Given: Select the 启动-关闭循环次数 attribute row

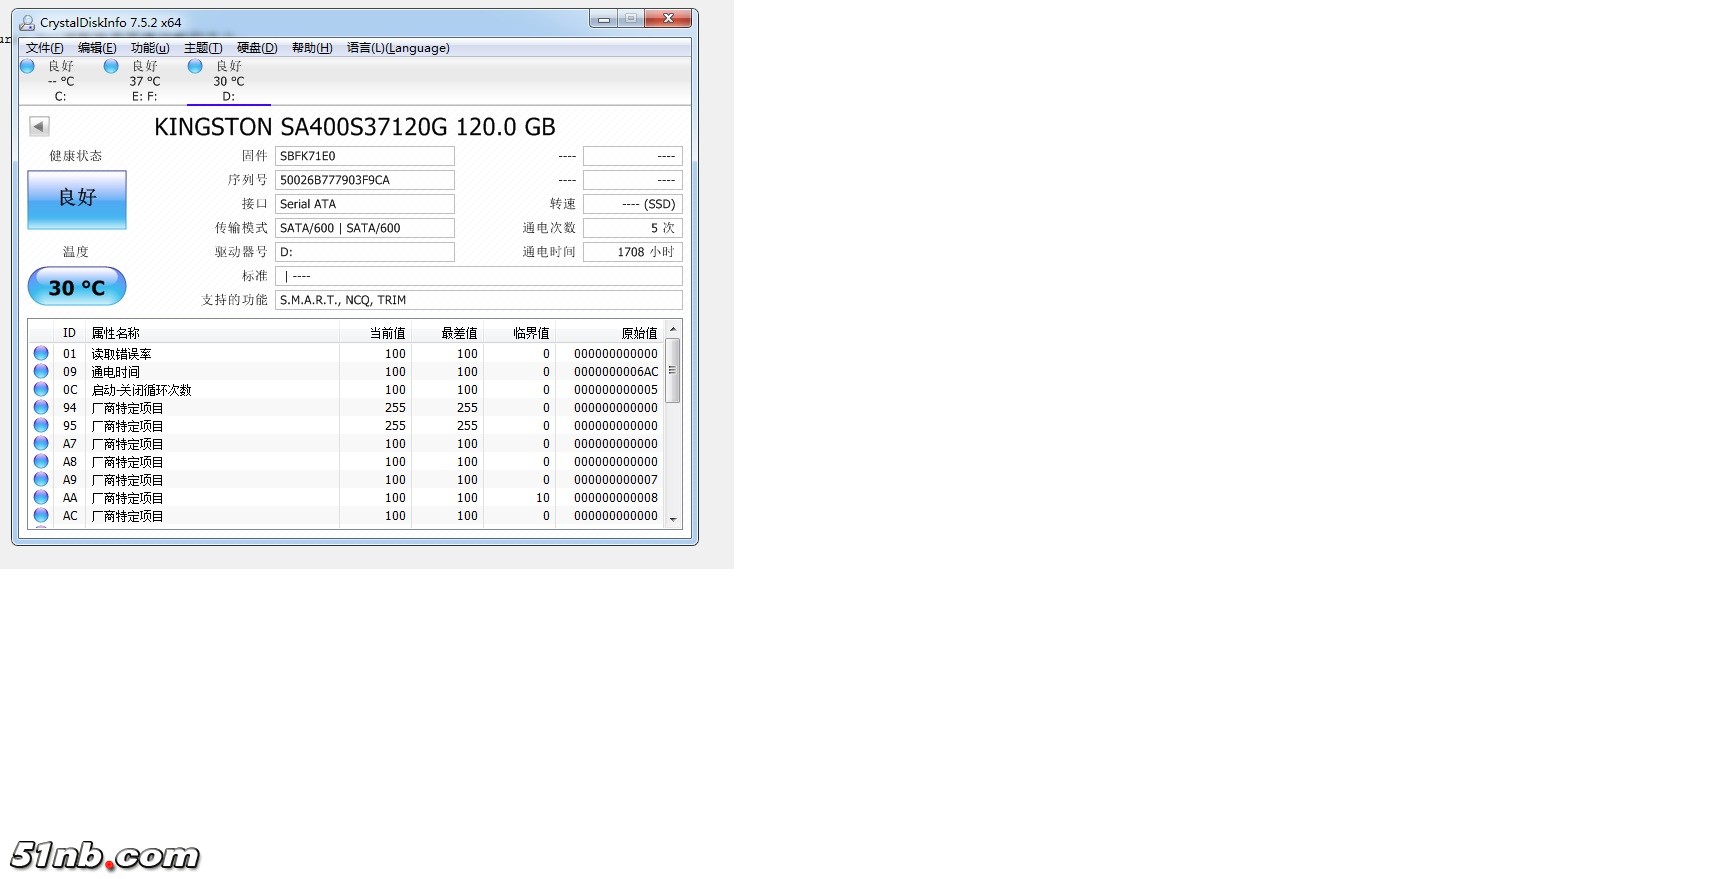Looking at the screenshot, I should click(x=346, y=389).
